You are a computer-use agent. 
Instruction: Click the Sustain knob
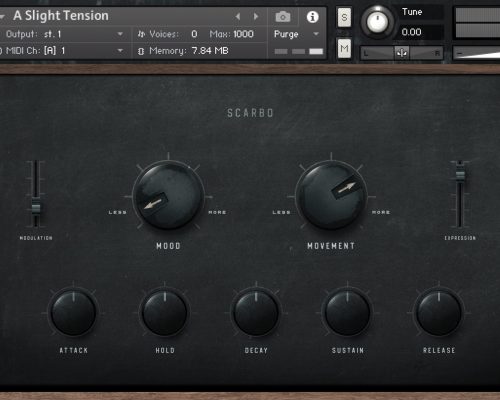348,313
